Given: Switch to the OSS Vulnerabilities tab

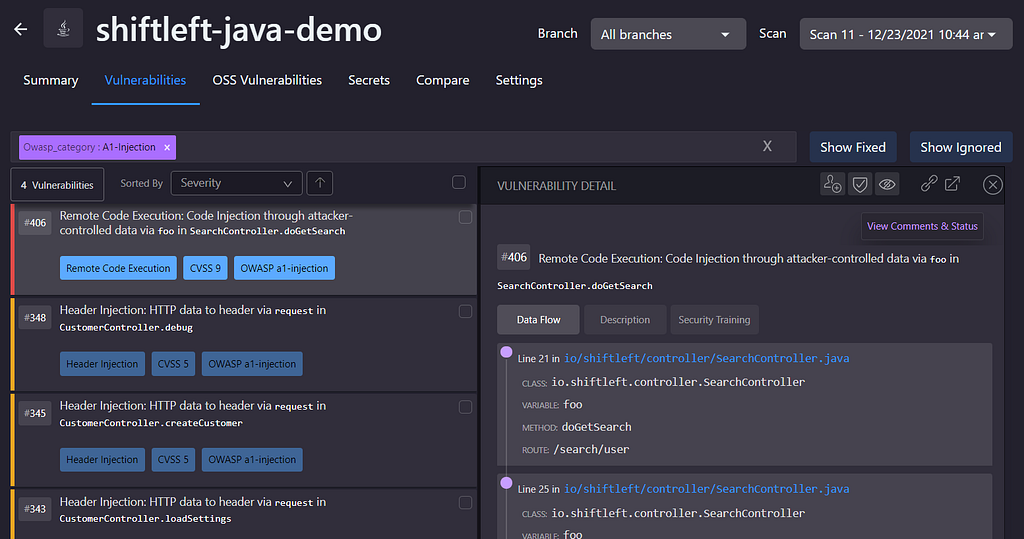Looking at the screenshot, I should pos(267,80).
